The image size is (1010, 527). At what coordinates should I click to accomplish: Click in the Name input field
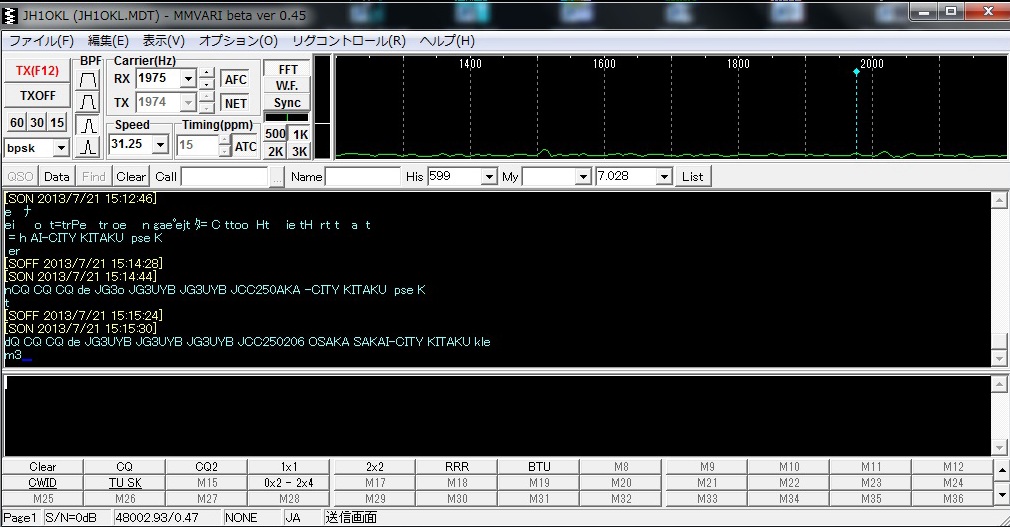[x=362, y=176]
